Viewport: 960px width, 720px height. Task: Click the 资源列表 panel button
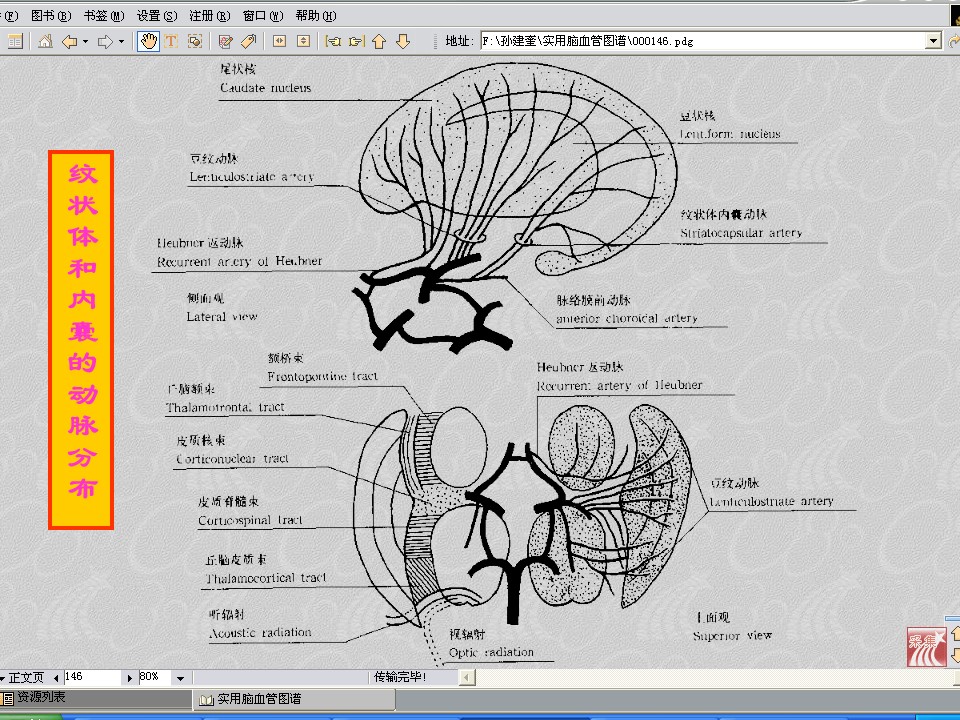click(40, 698)
